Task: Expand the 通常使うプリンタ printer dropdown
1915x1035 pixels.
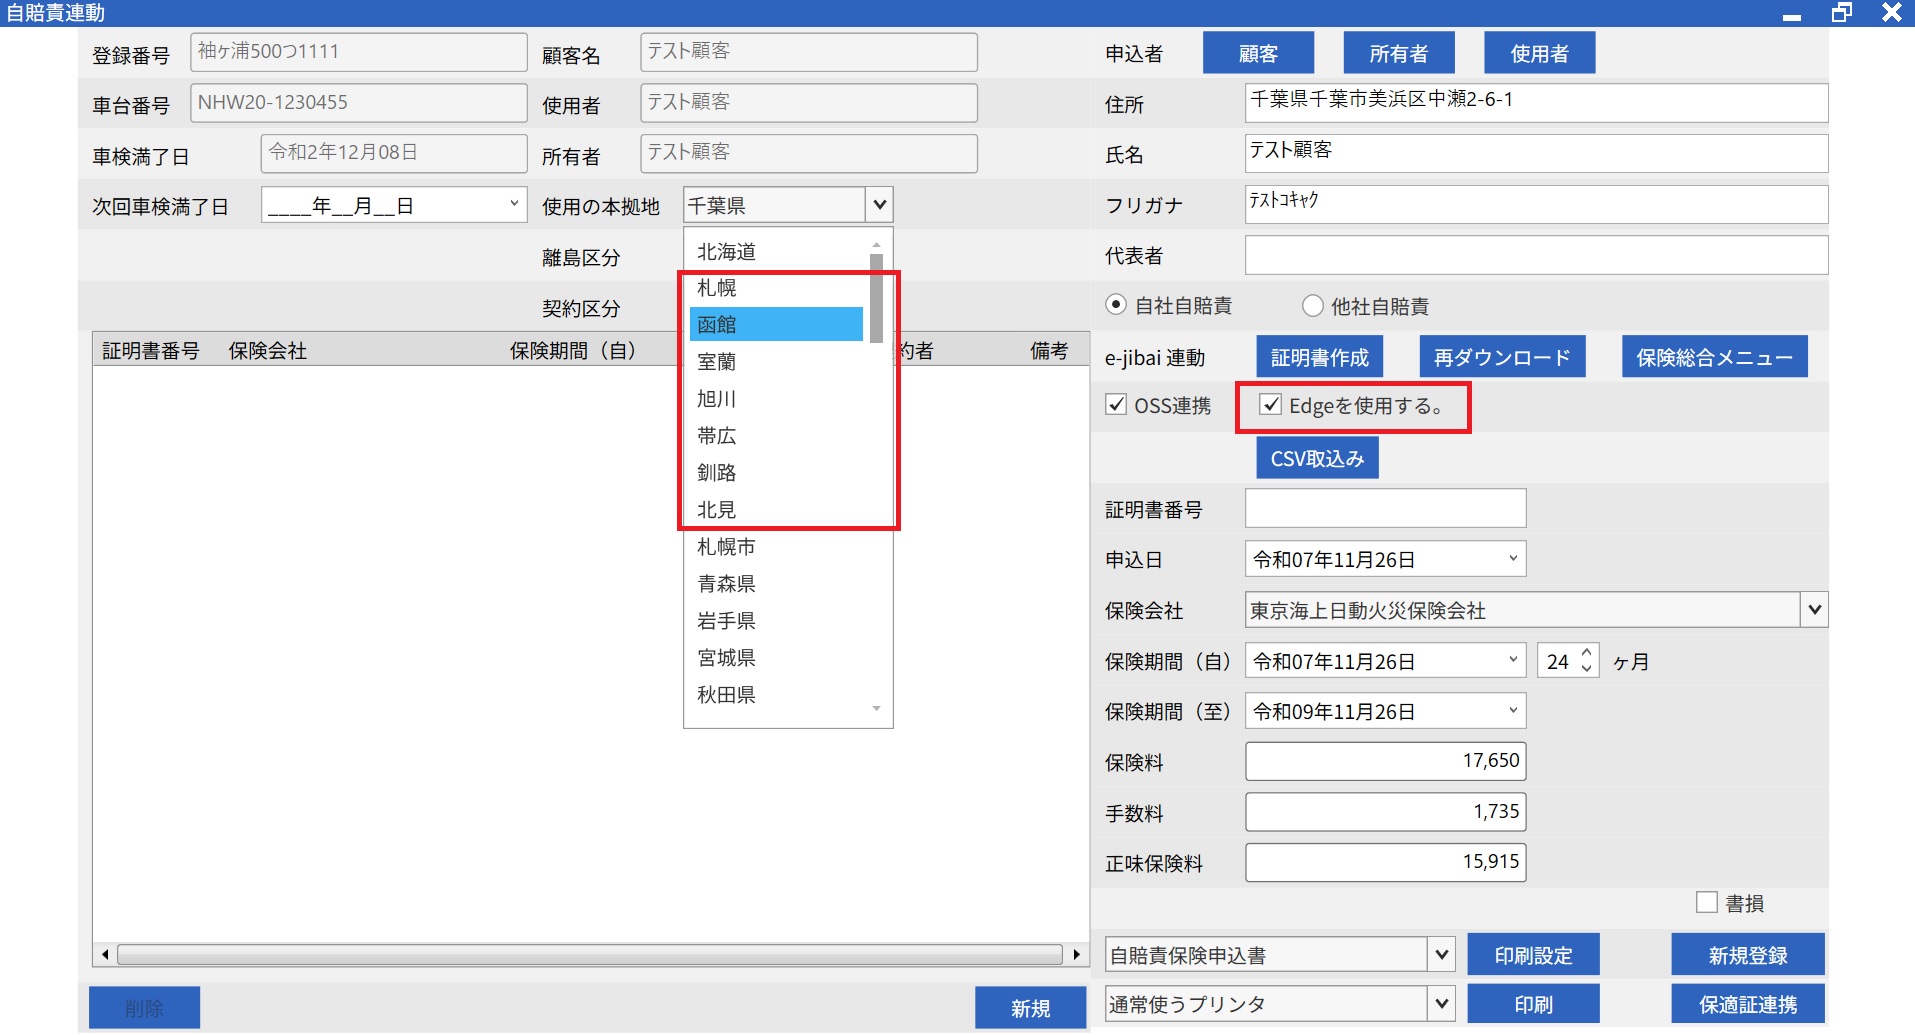Action: point(1441,1003)
